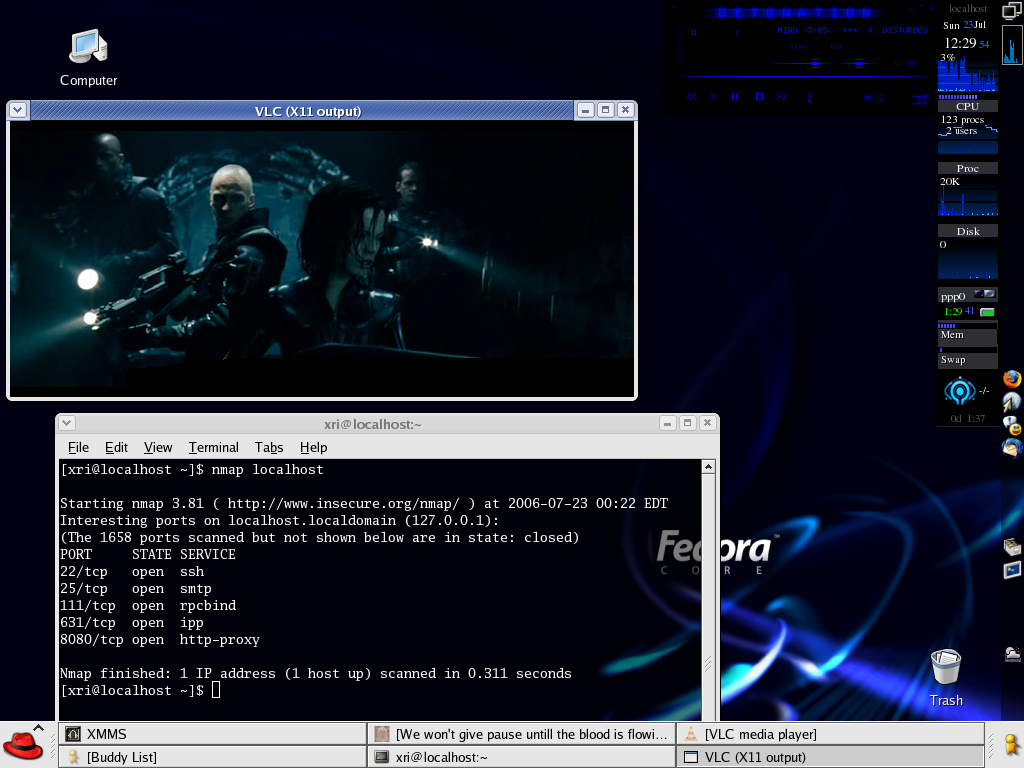The image size is (1024, 768).
Task: Open the Trash desktop icon
Action: point(946,678)
